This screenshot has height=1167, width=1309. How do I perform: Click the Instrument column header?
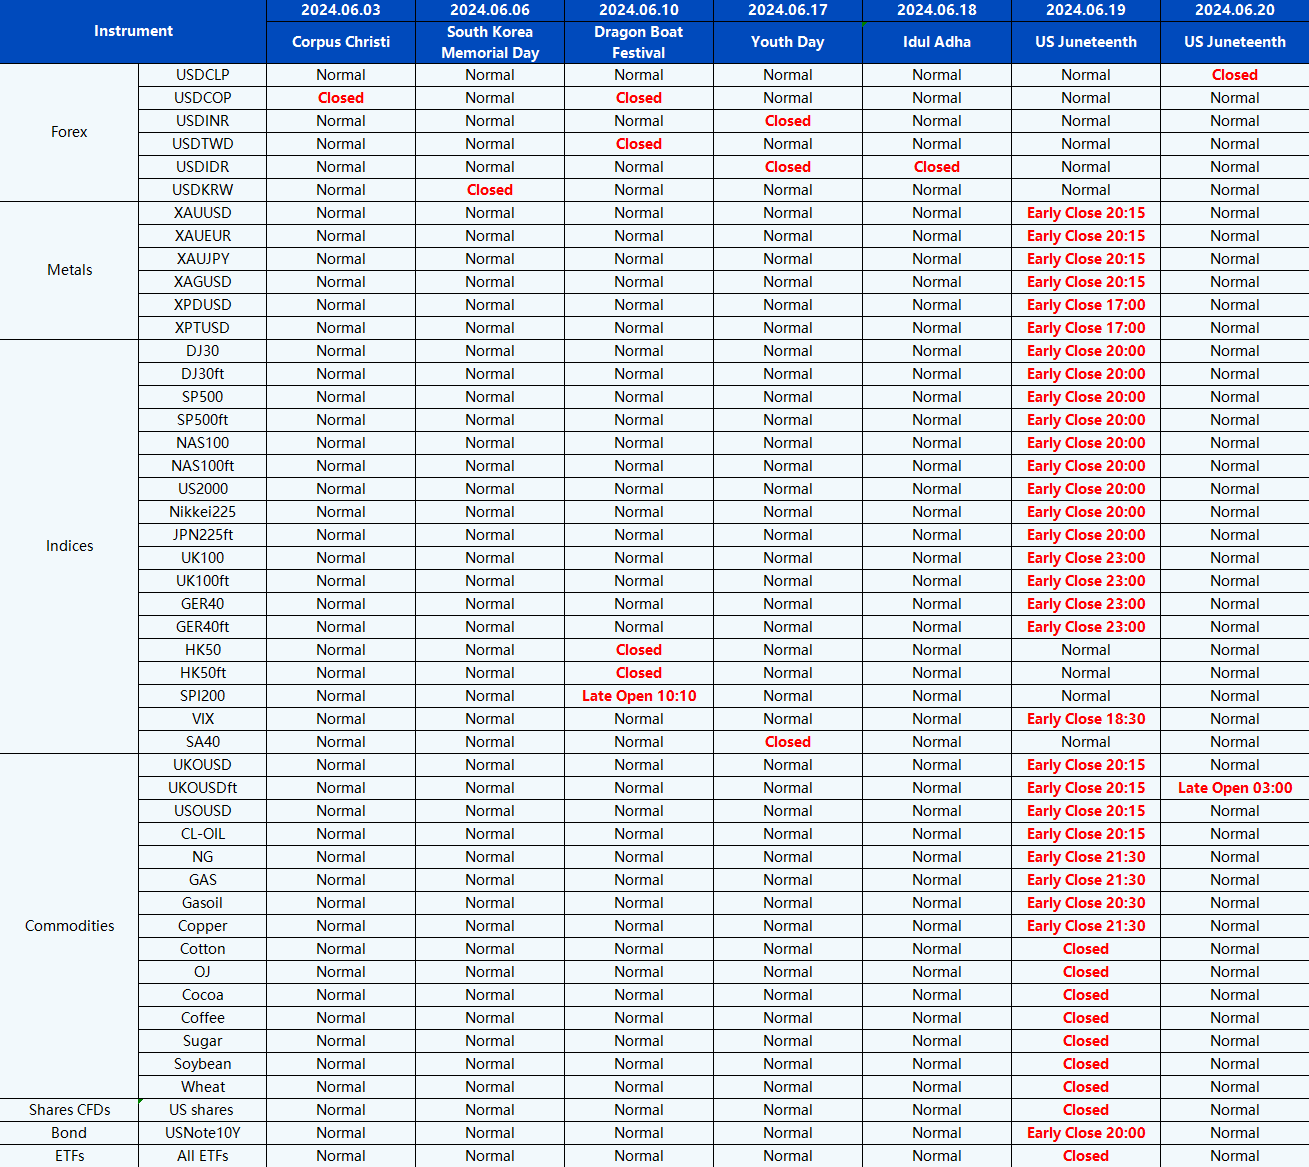click(x=133, y=31)
